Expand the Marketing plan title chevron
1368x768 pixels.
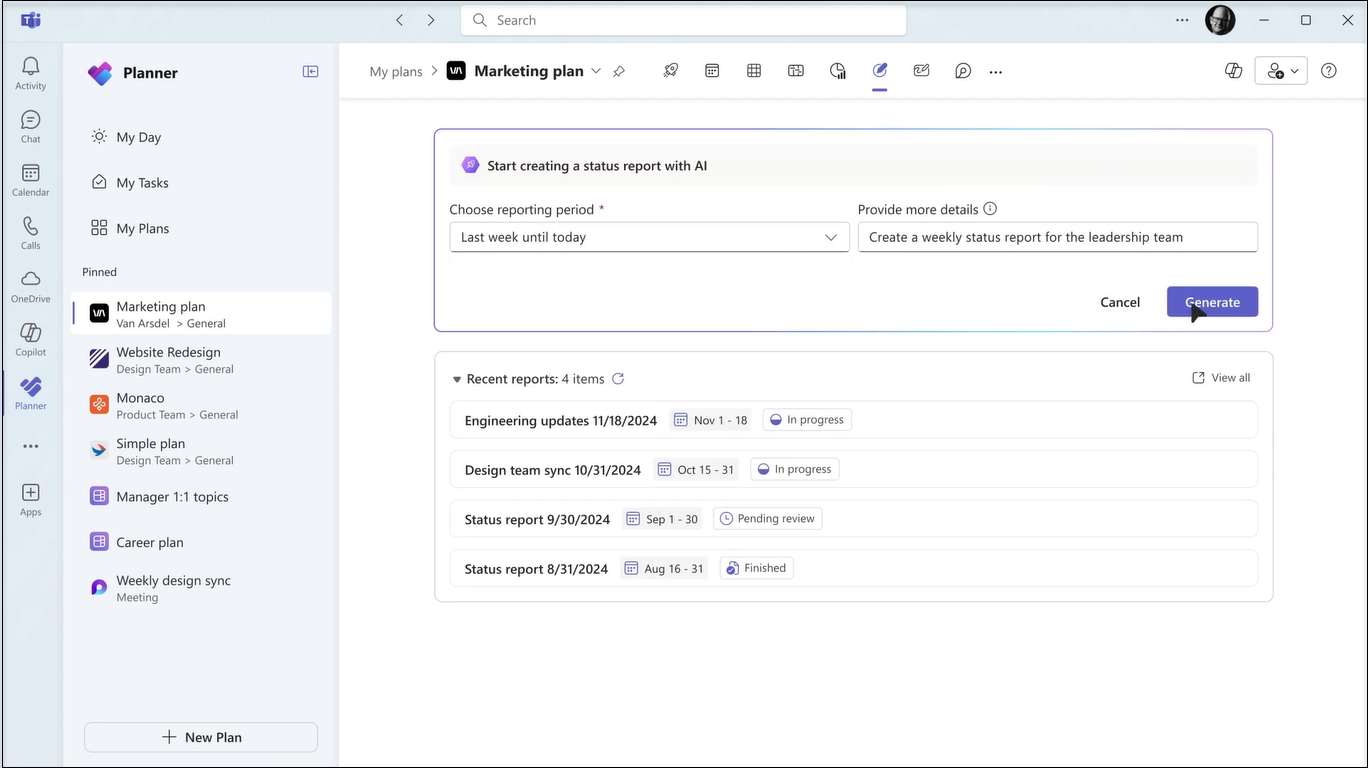click(596, 71)
